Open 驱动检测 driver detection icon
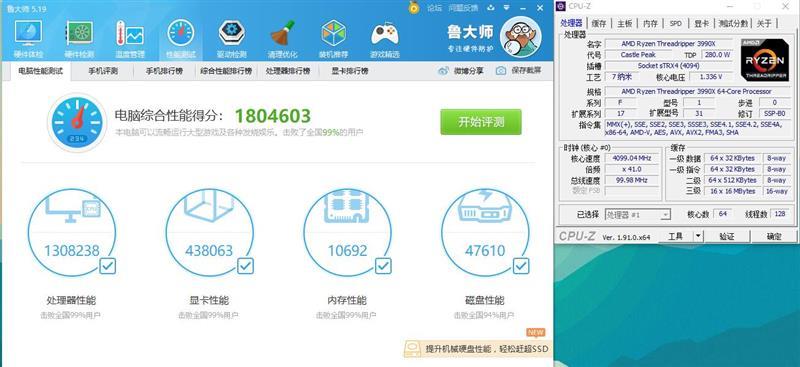Image resolution: width=800 pixels, height=367 pixels. coord(232,34)
